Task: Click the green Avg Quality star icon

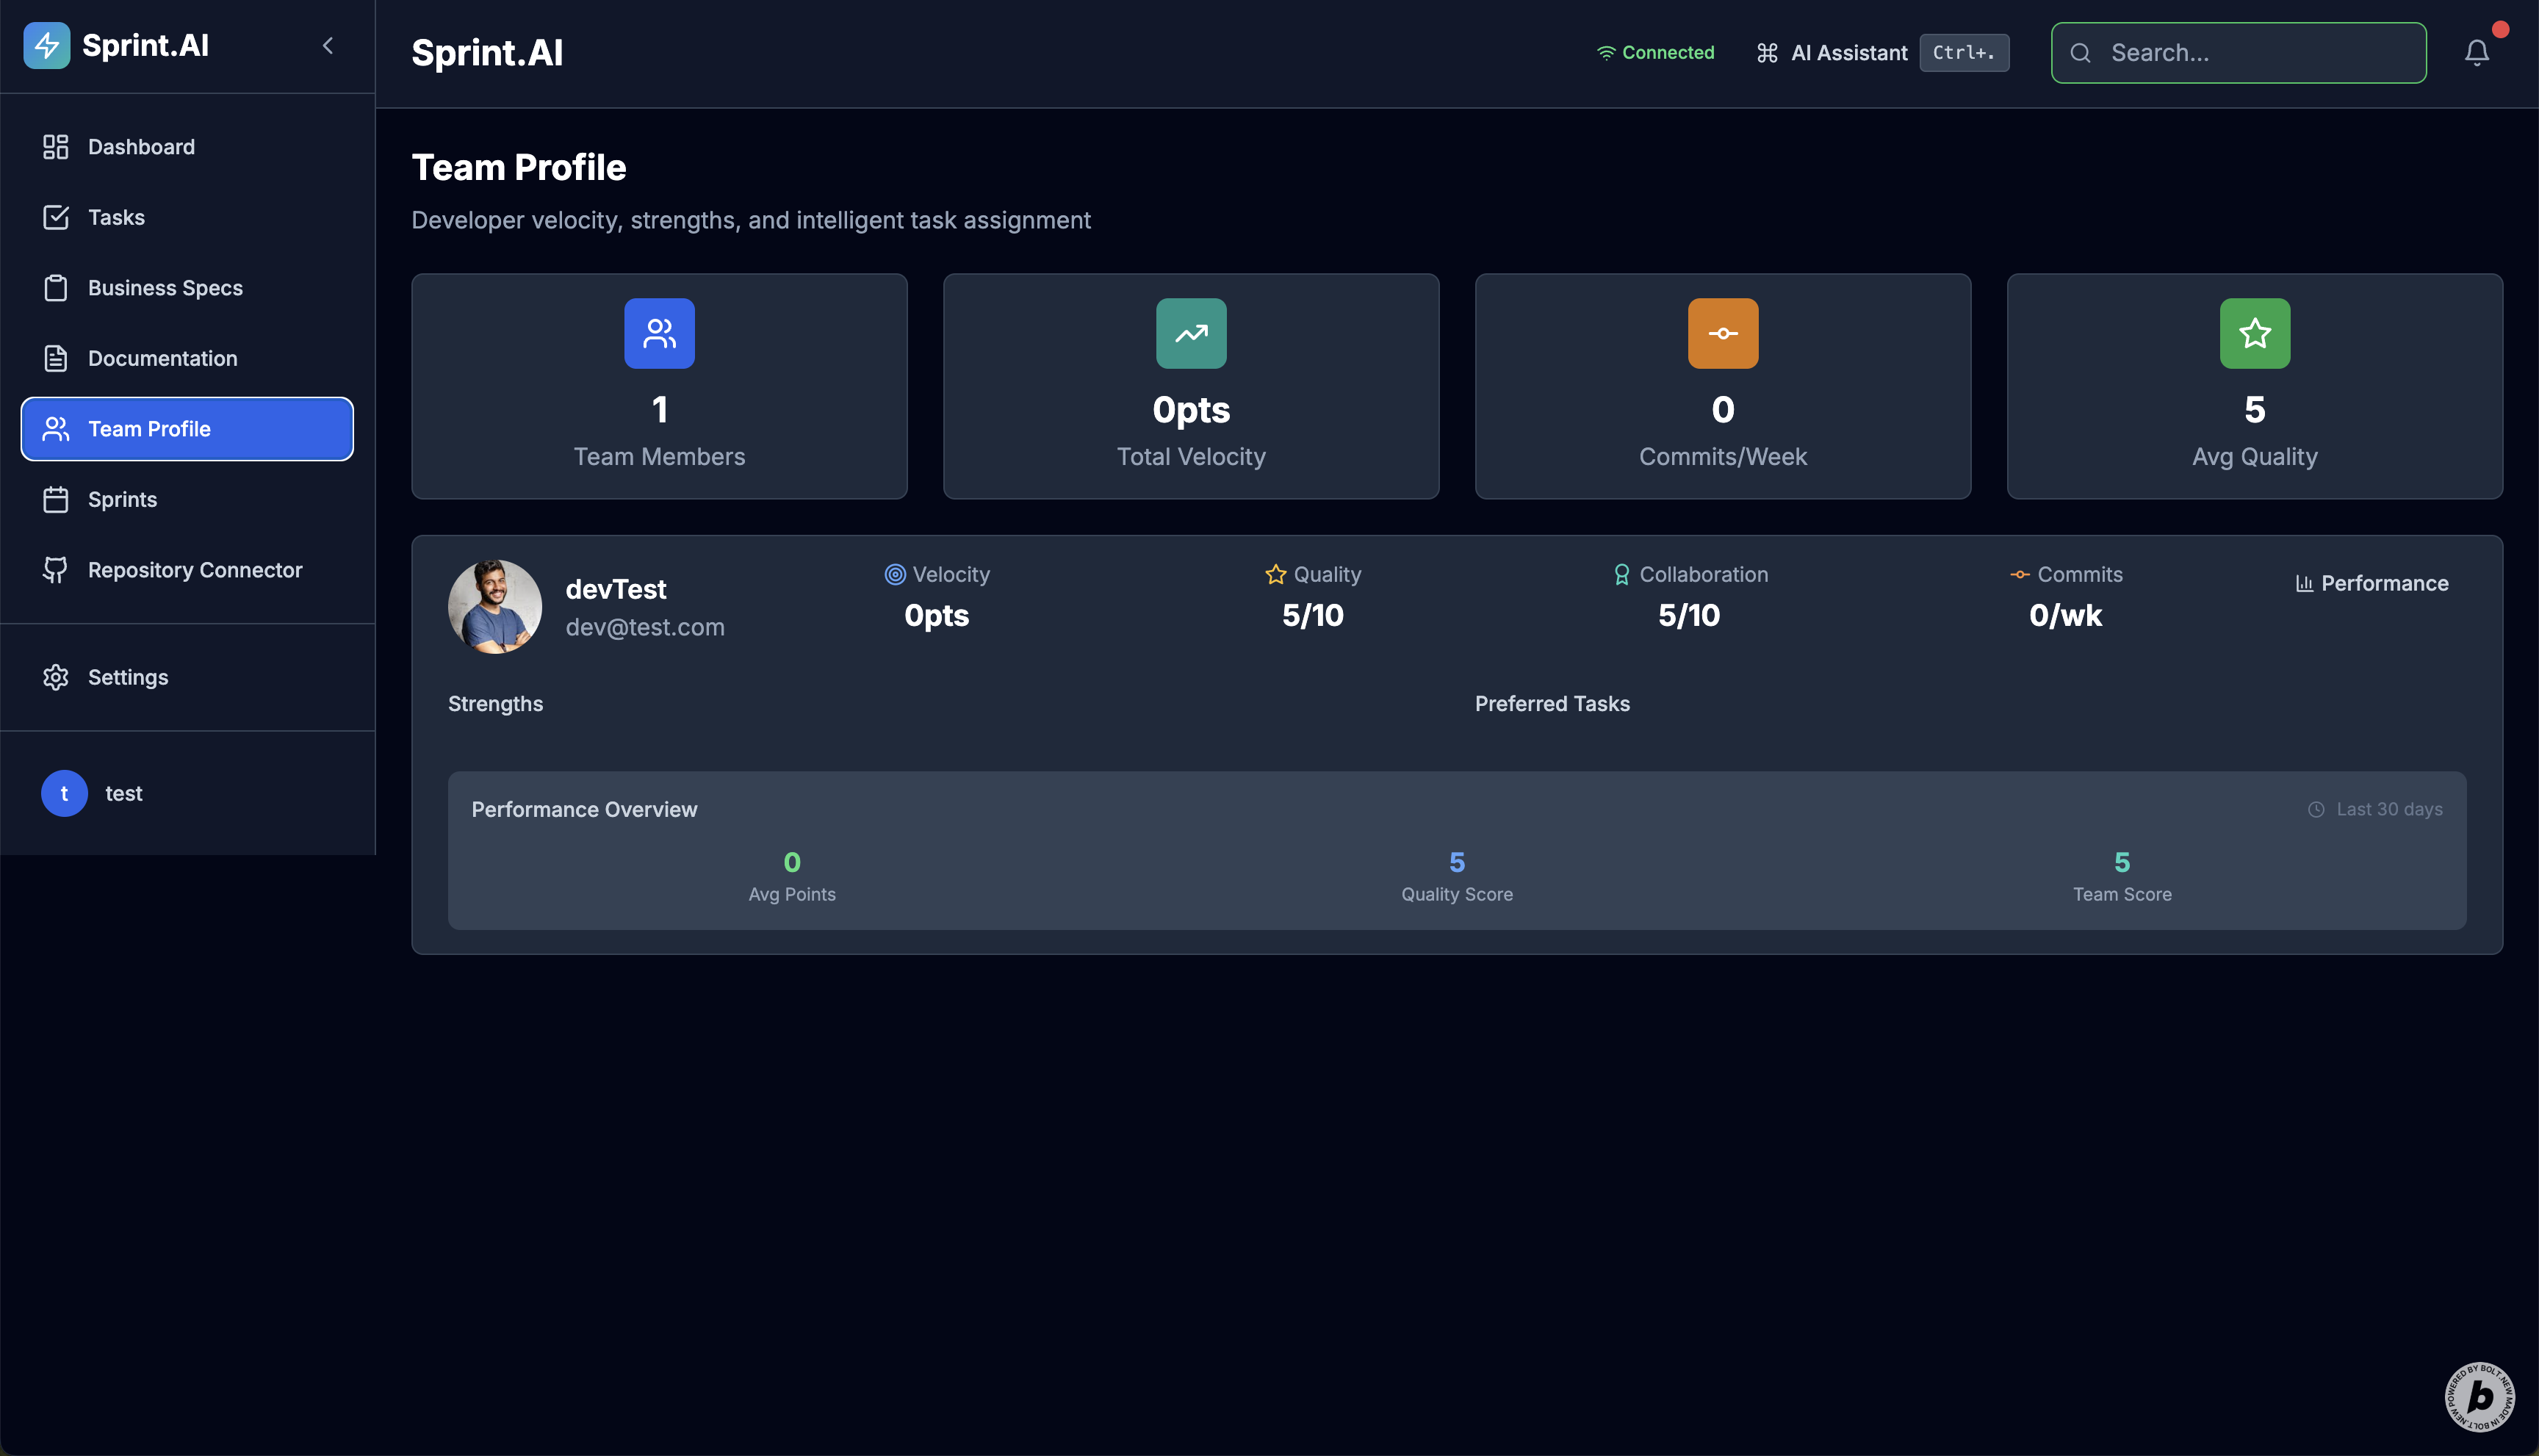Action: click(2254, 333)
